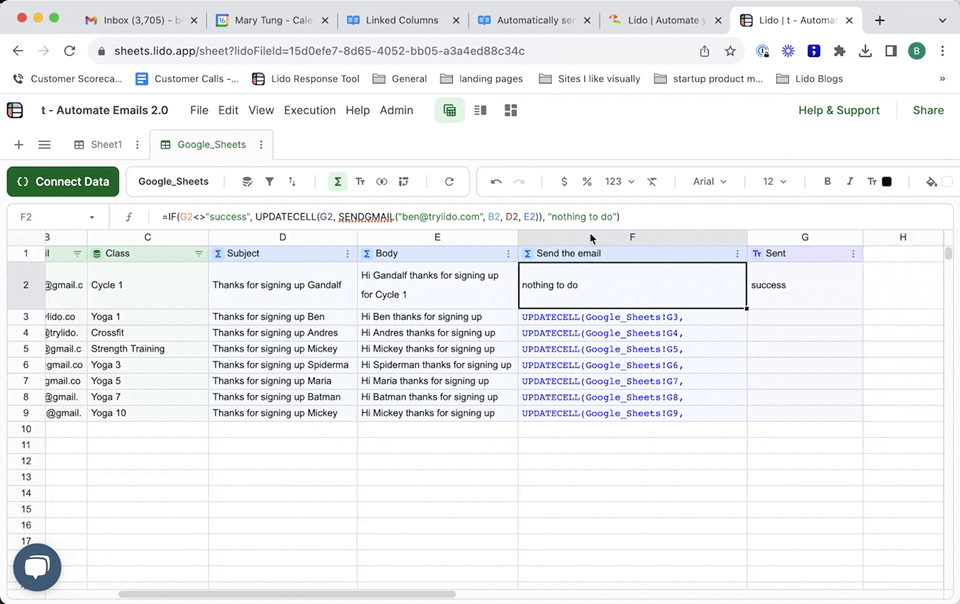The image size is (960, 604).
Task: Add a new sheet with the plus icon
Action: click(17, 145)
